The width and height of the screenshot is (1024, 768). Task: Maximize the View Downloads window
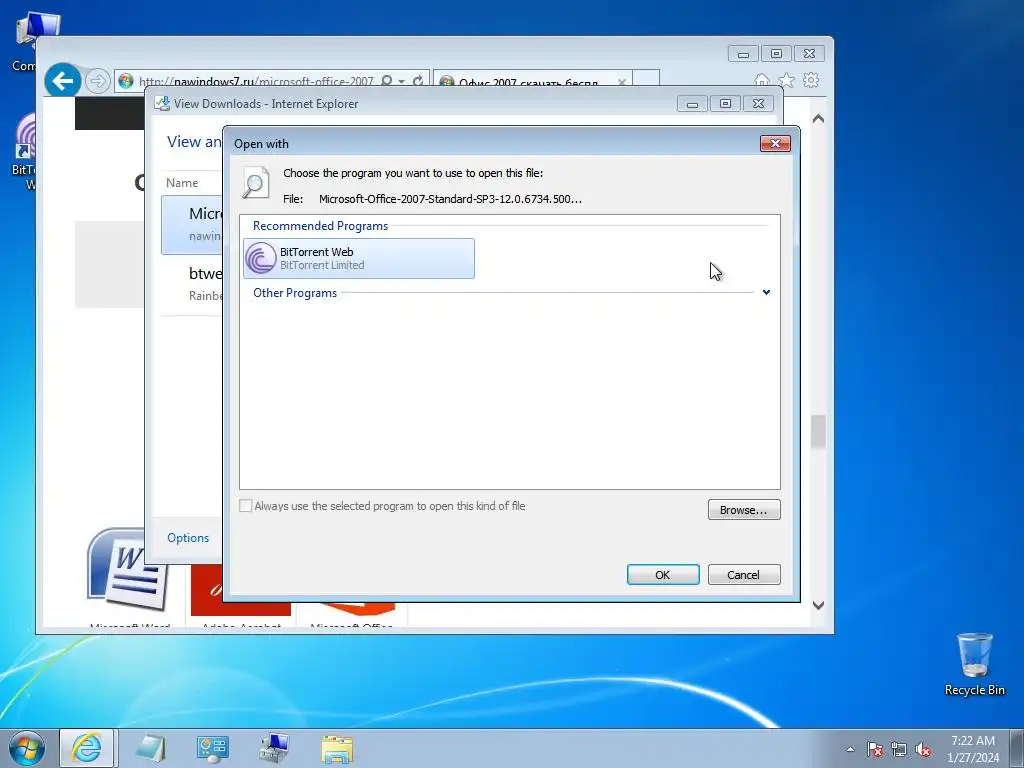point(725,104)
